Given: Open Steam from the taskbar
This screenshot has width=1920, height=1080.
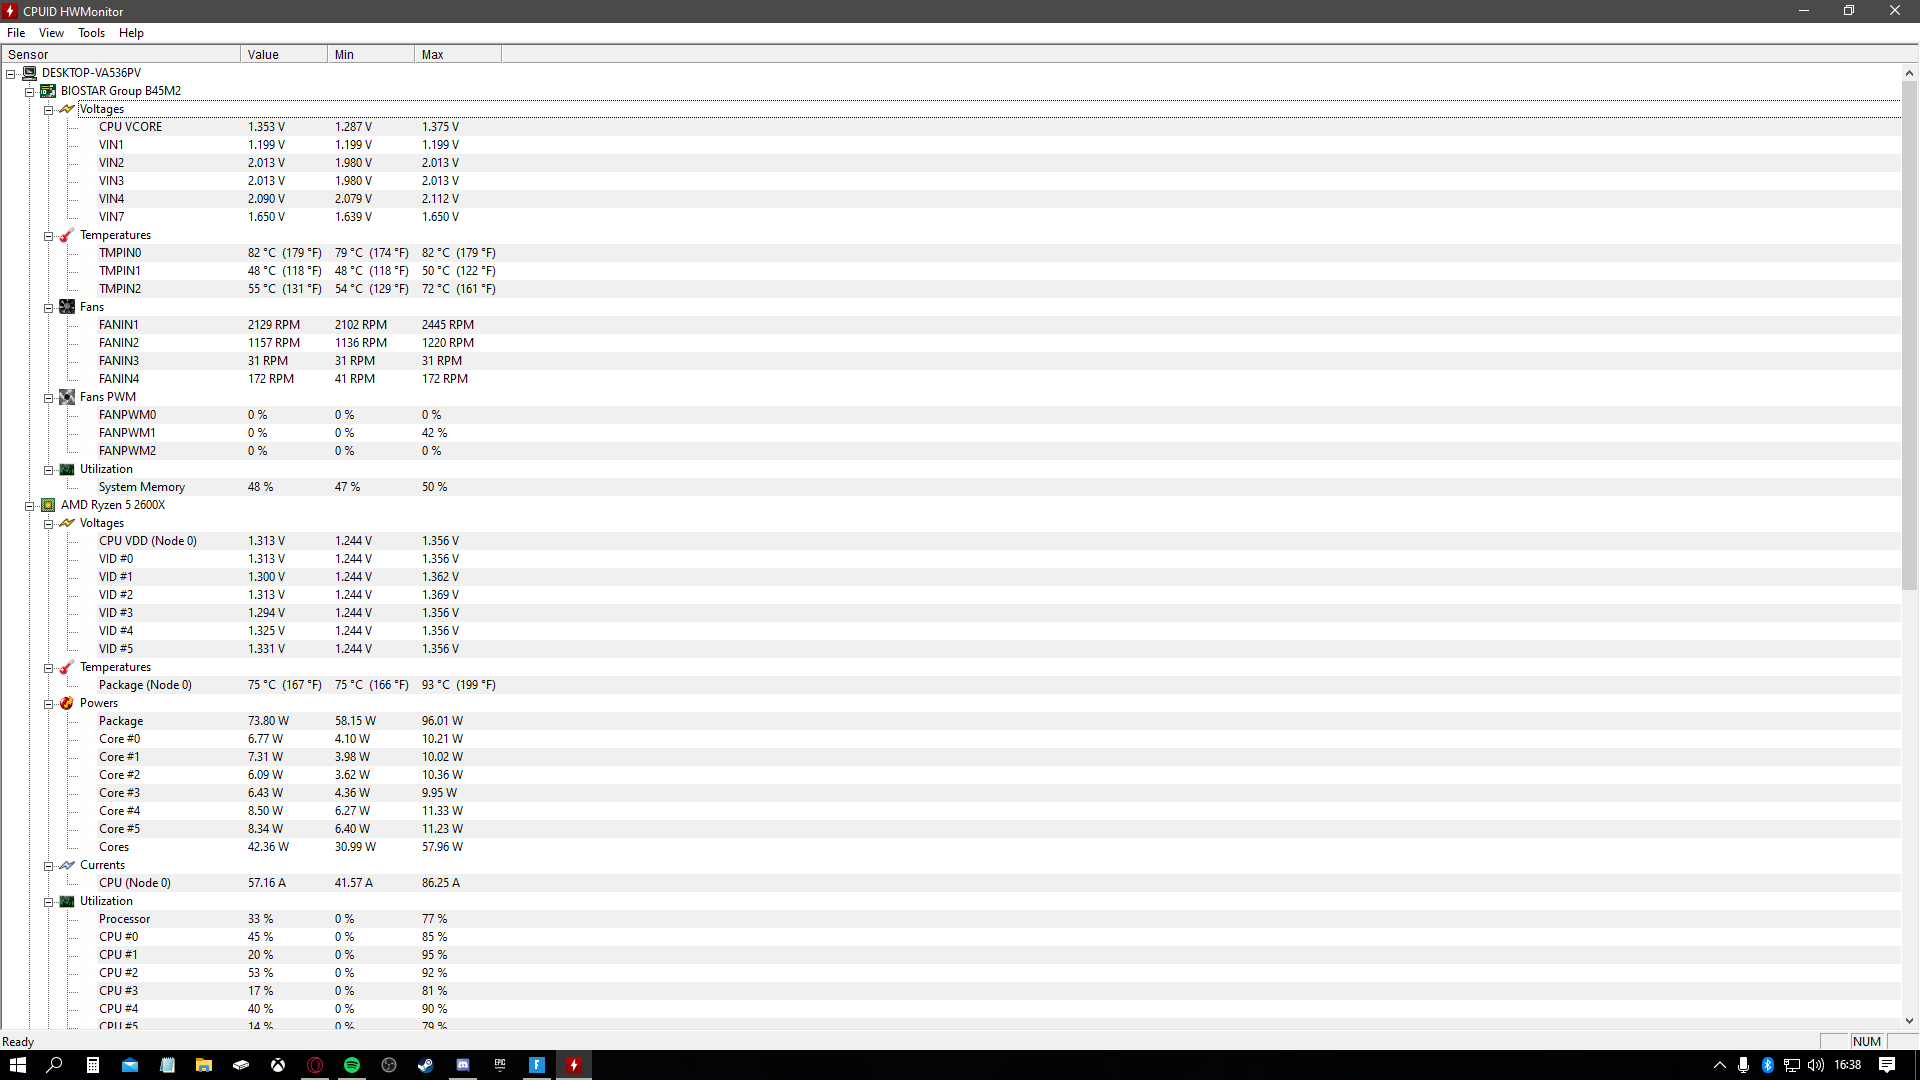Looking at the screenshot, I should pos(426,1065).
